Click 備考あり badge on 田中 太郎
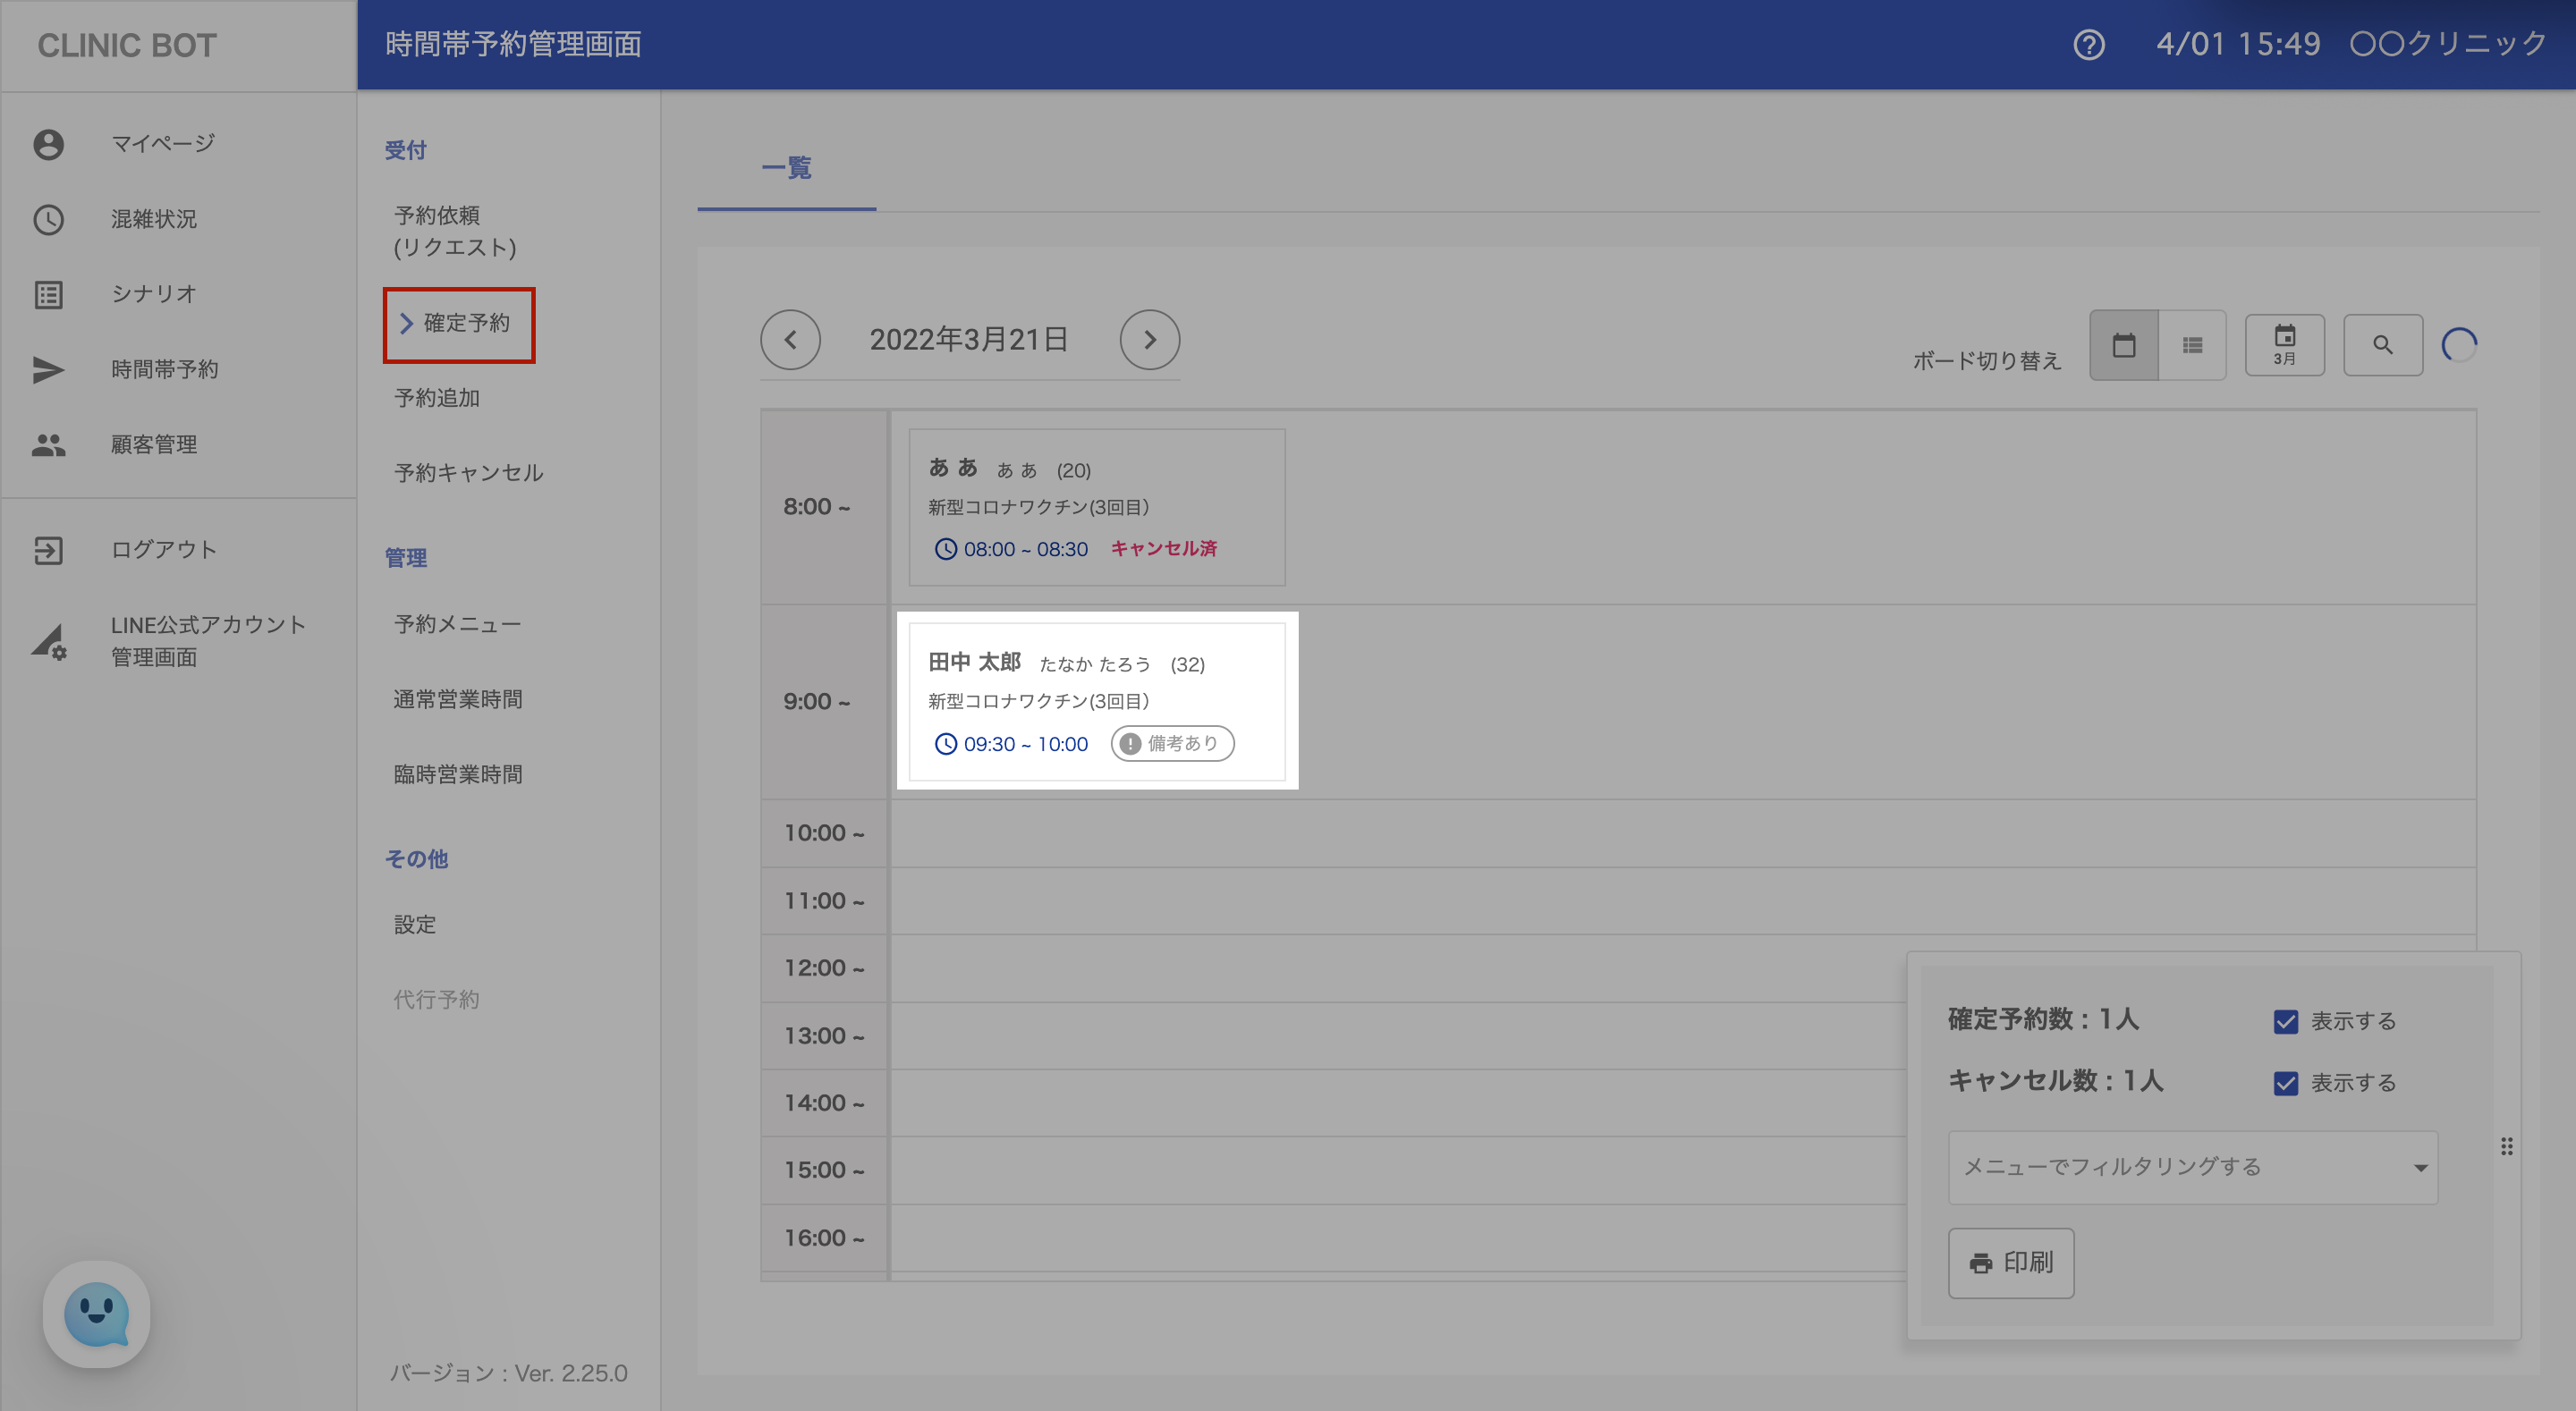Image resolution: width=2576 pixels, height=1411 pixels. (x=1172, y=744)
